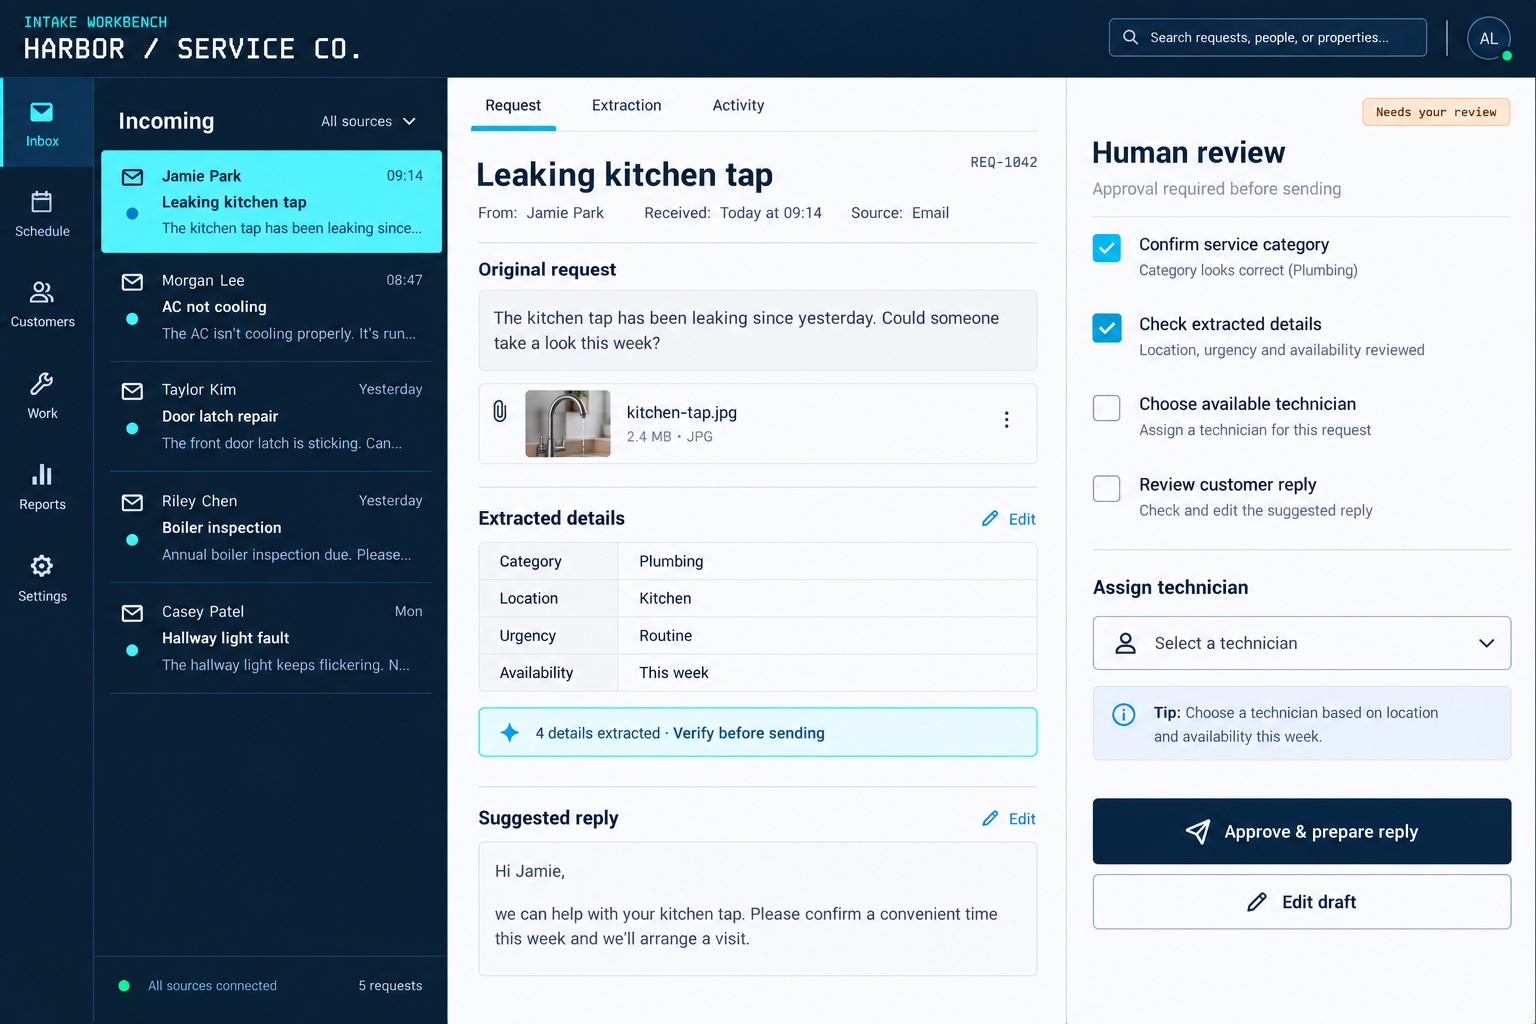
Task: Click the envelope icon on Casey Patel's request
Action: pyautogui.click(x=132, y=613)
